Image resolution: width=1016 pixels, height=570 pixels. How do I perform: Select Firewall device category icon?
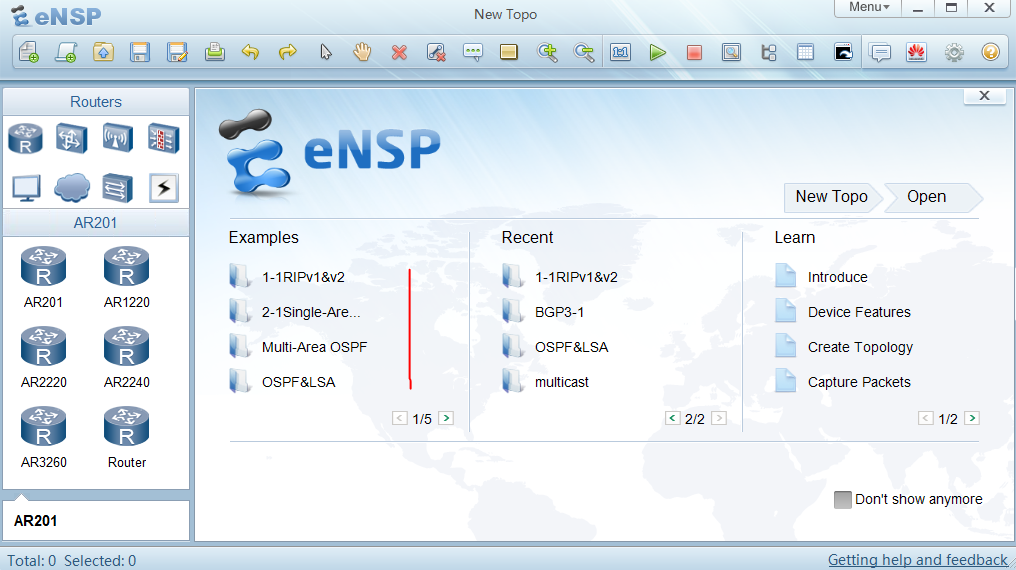163,138
